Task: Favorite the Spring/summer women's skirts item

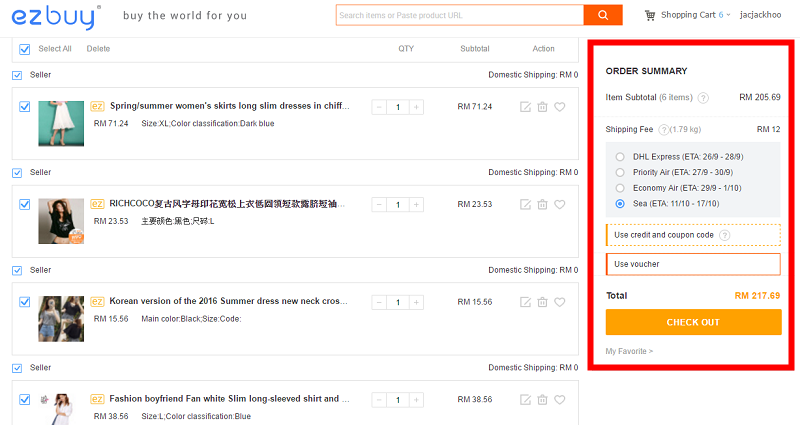Action: [560, 107]
